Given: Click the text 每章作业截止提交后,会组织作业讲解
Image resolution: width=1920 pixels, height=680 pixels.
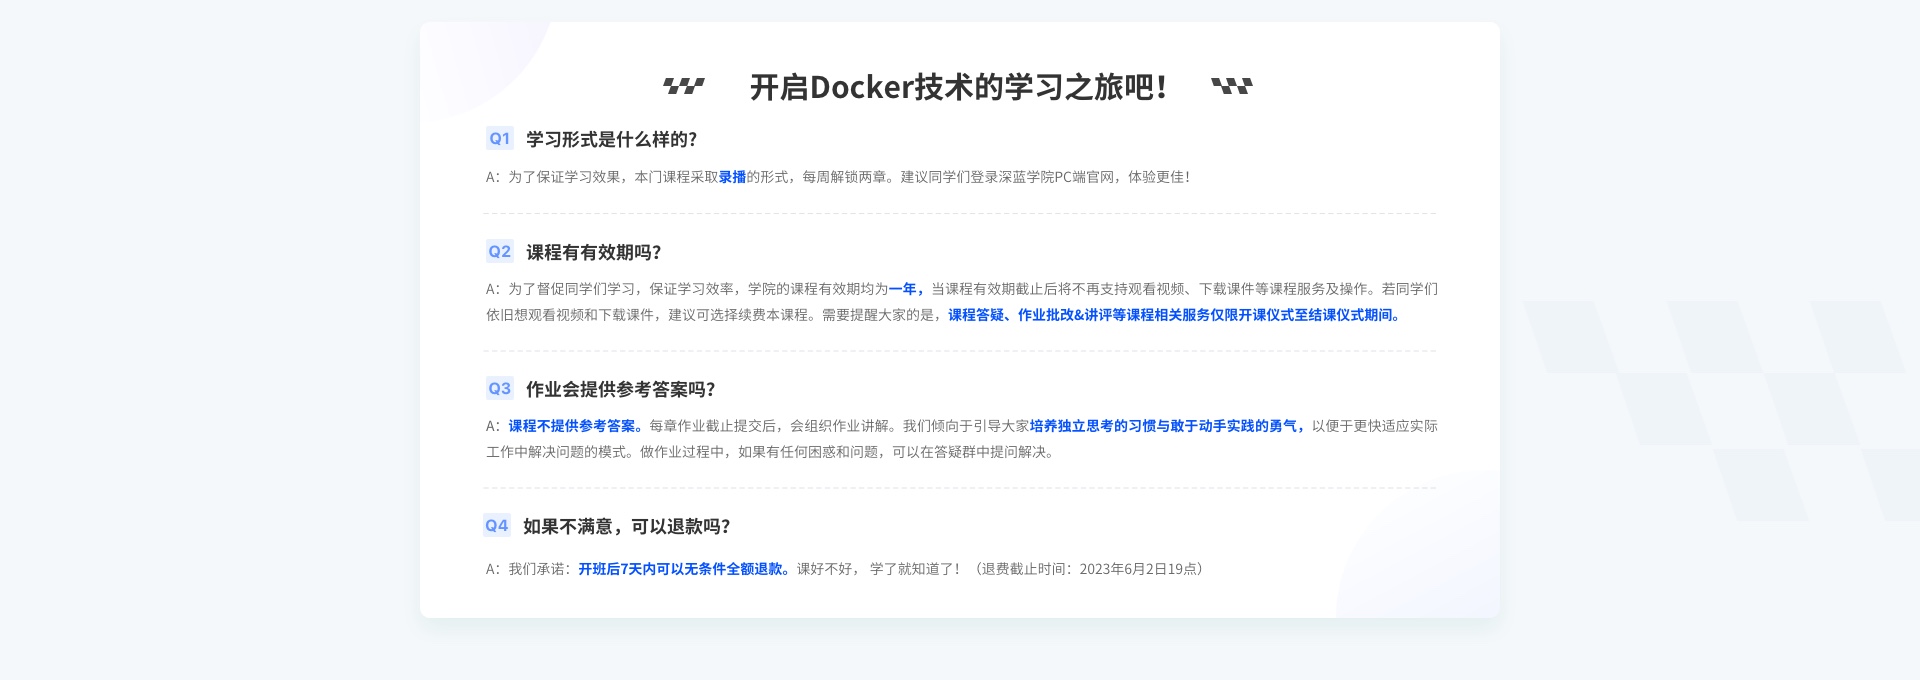Looking at the screenshot, I should tap(769, 426).
